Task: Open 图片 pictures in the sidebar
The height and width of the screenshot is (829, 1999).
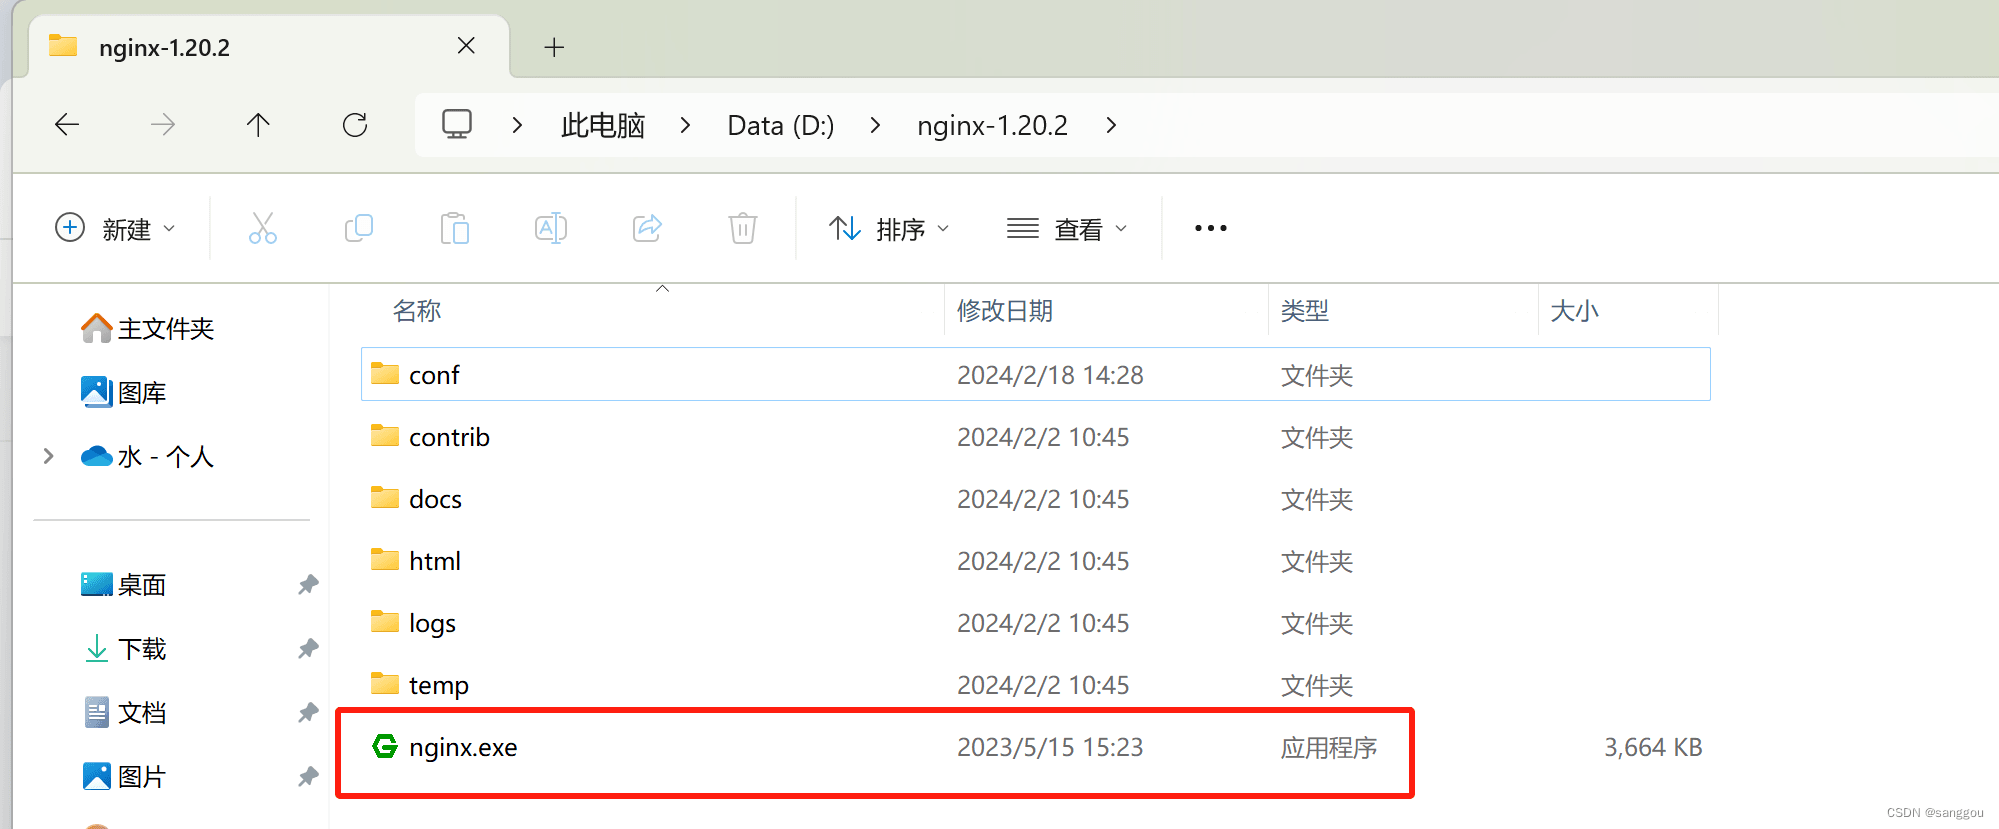Action: pos(123,776)
